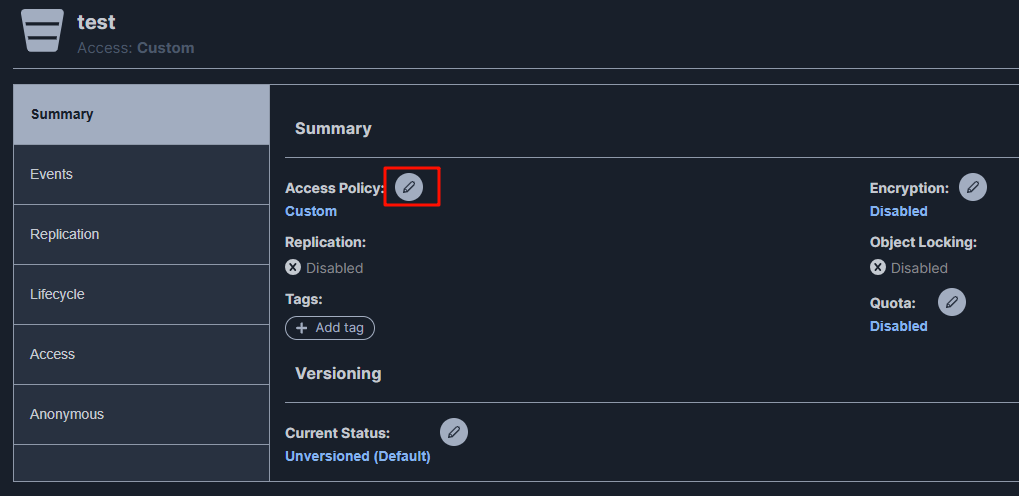
Task: Click the Encryption Disabled link
Action: tap(899, 211)
